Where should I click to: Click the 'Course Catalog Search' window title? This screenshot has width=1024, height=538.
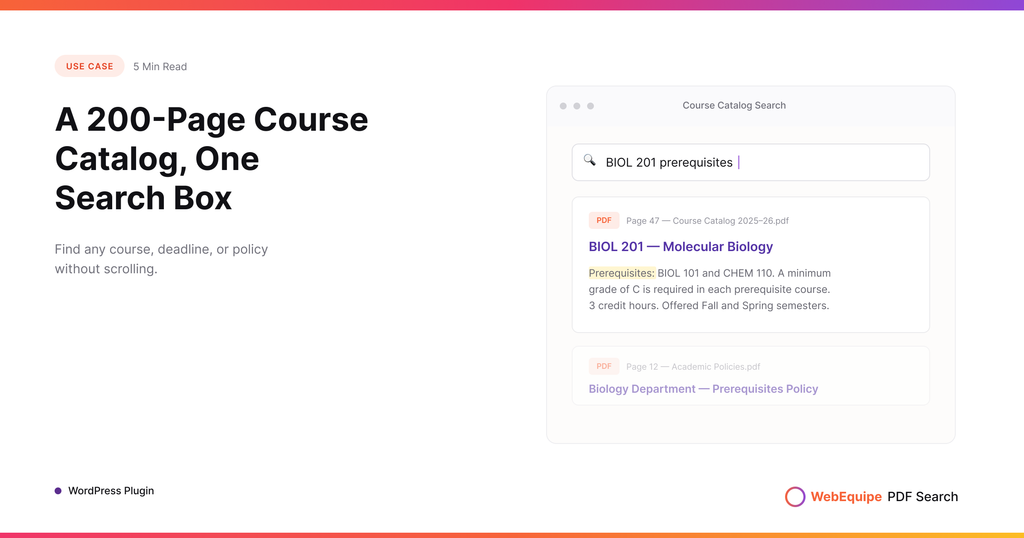734,105
